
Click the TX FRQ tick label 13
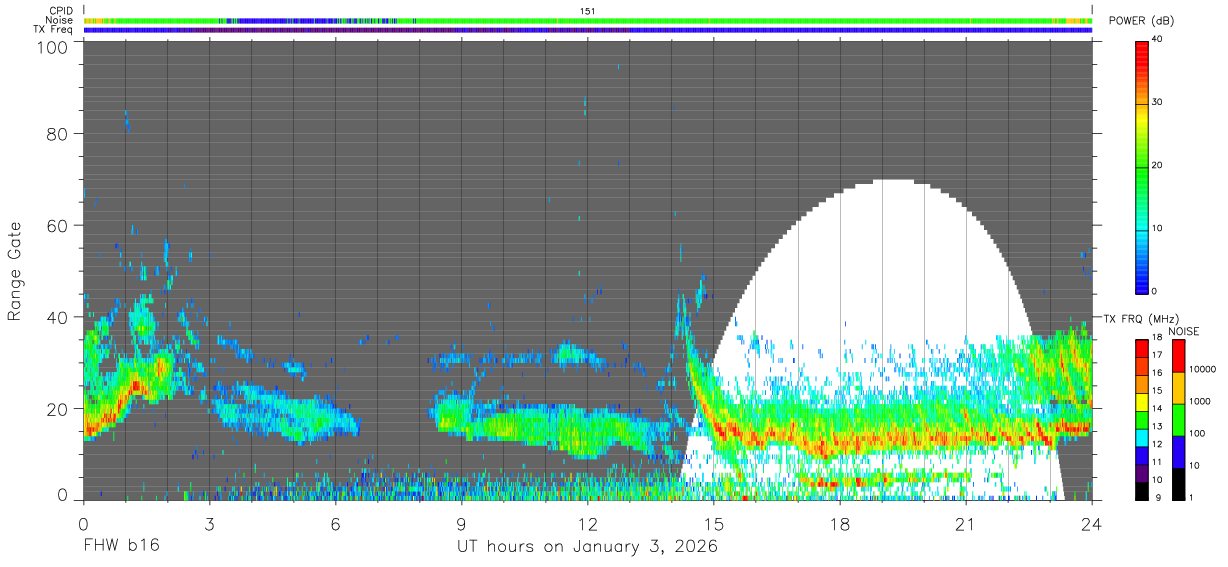(x=1157, y=426)
